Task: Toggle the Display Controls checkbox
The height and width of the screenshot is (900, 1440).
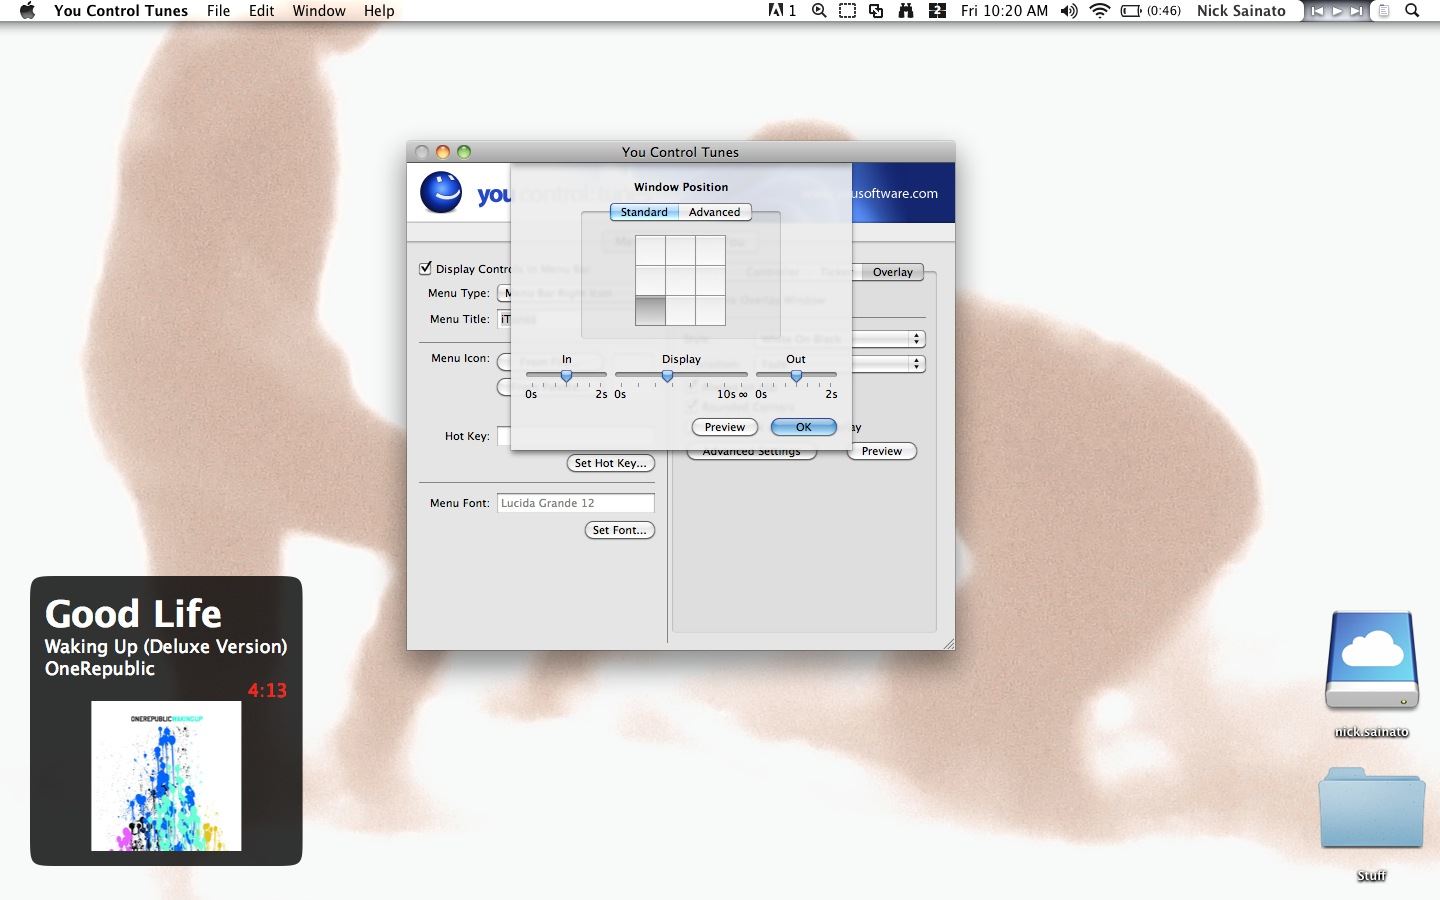Action: 425,268
